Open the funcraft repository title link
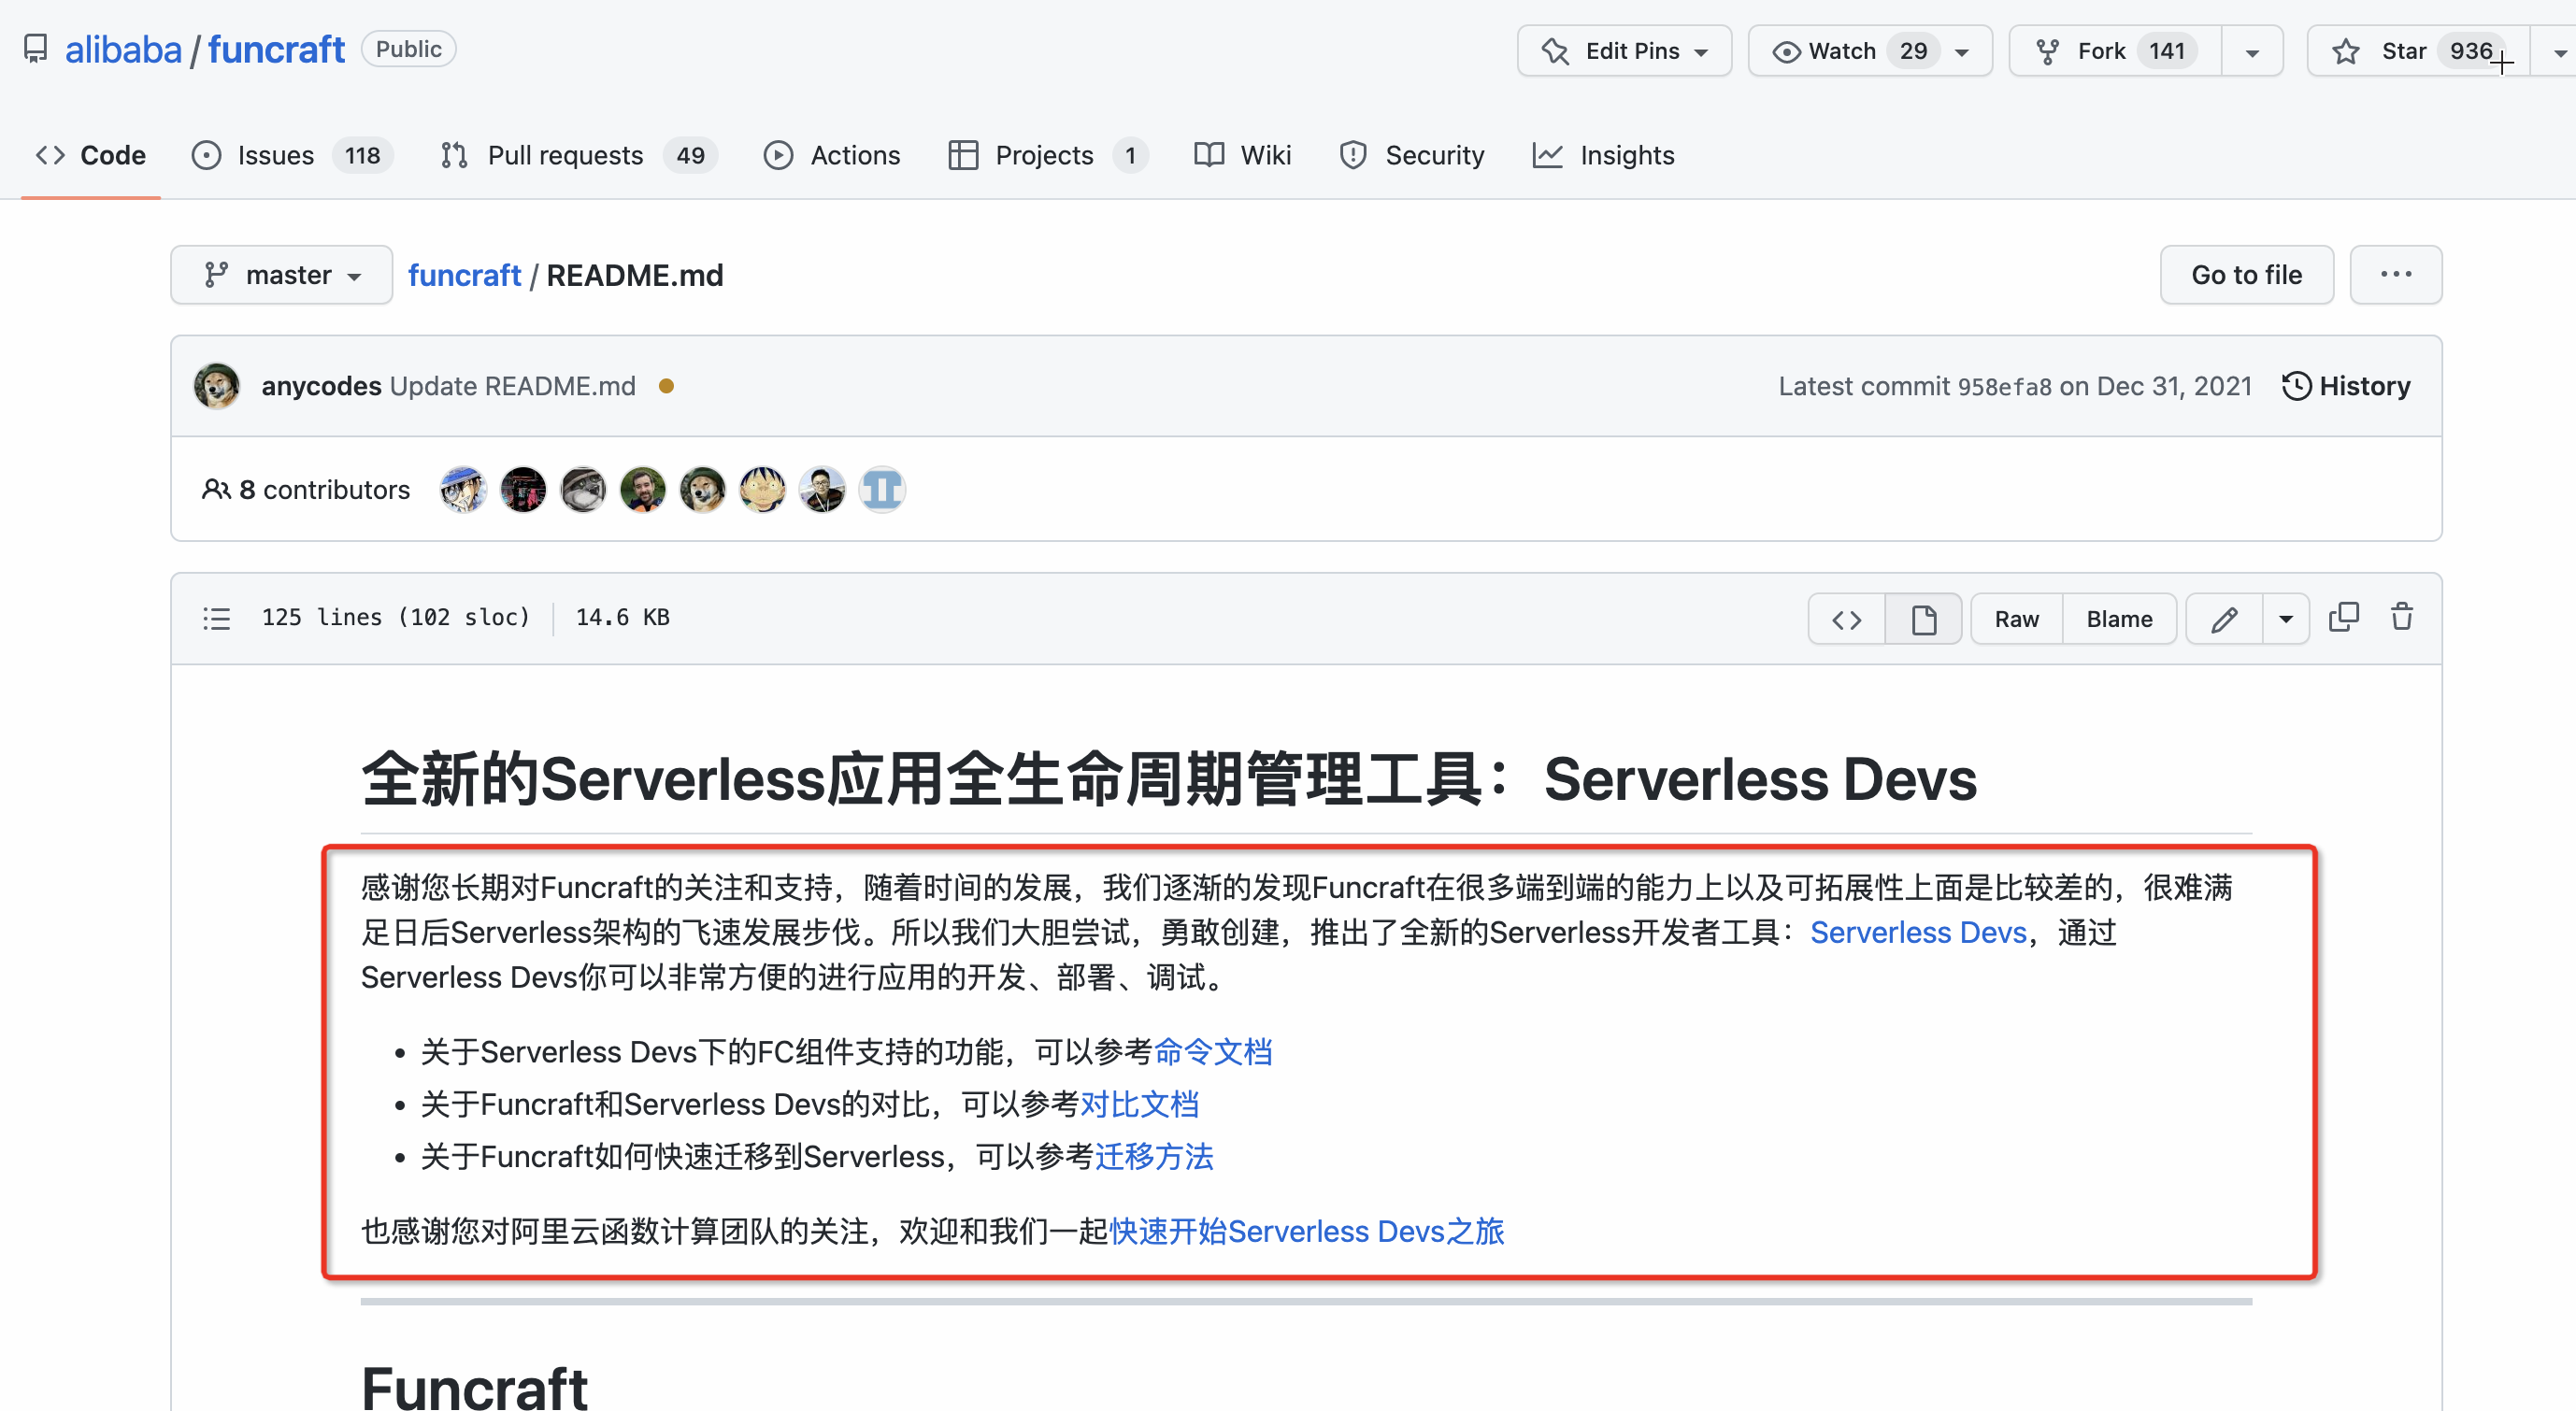Screen dimensions: 2576x1411 pyautogui.click(x=276, y=49)
